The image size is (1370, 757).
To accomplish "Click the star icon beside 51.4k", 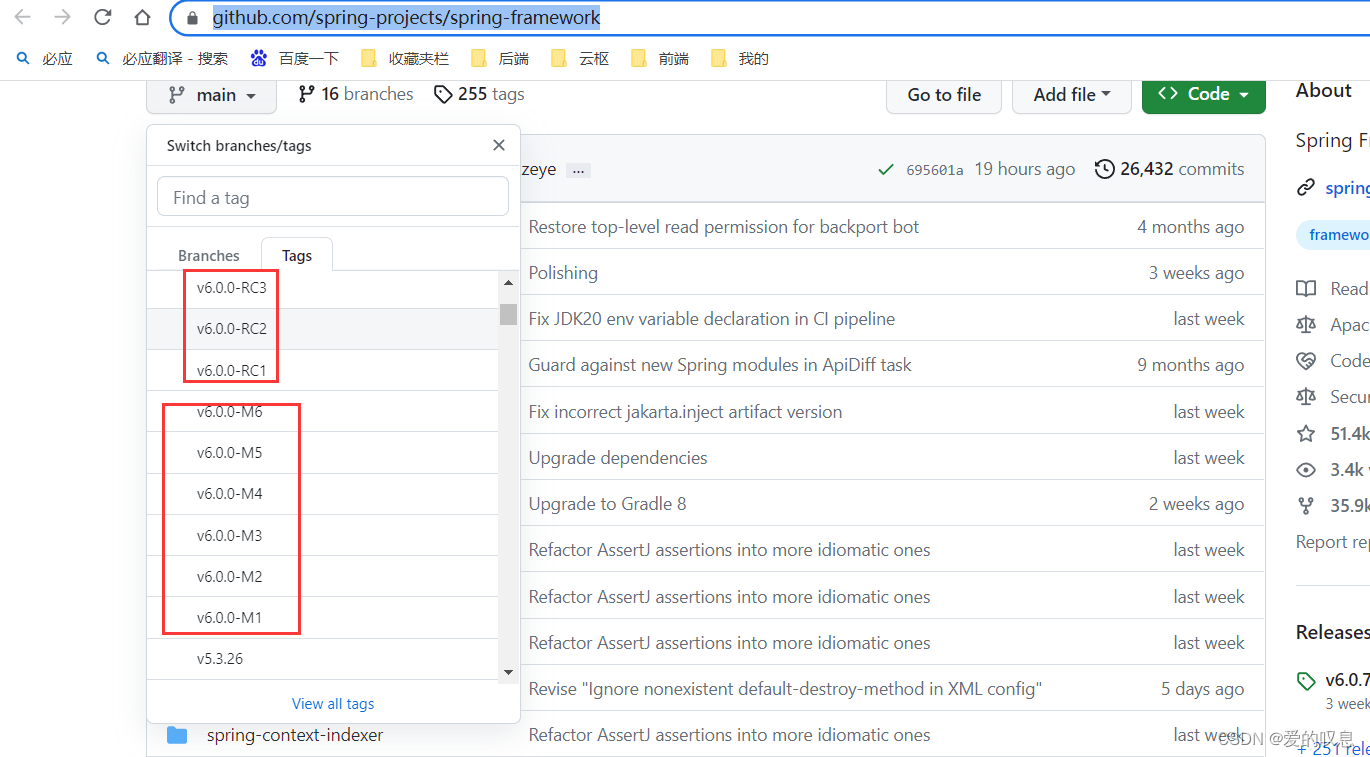I will 1306,434.
